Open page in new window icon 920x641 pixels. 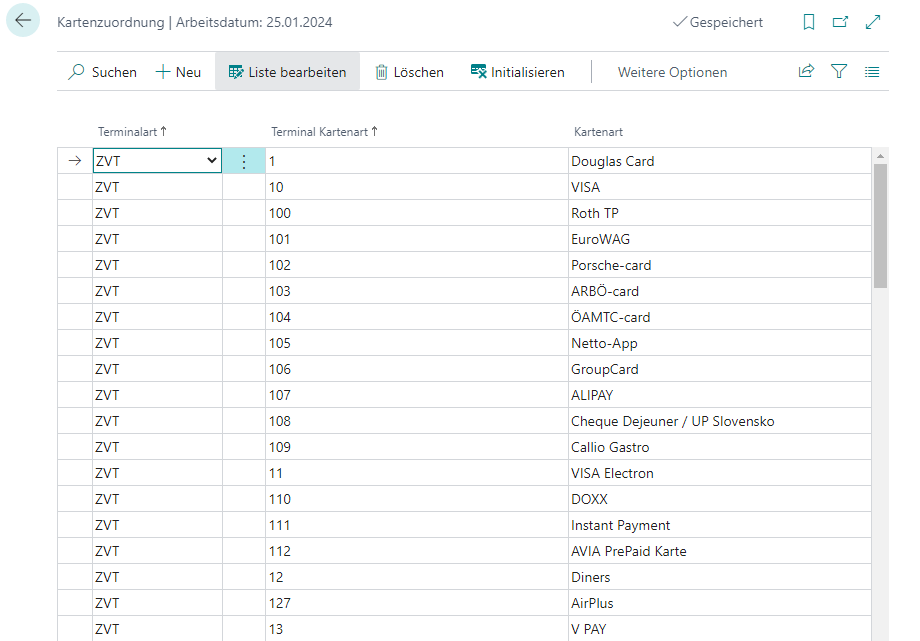(840, 22)
